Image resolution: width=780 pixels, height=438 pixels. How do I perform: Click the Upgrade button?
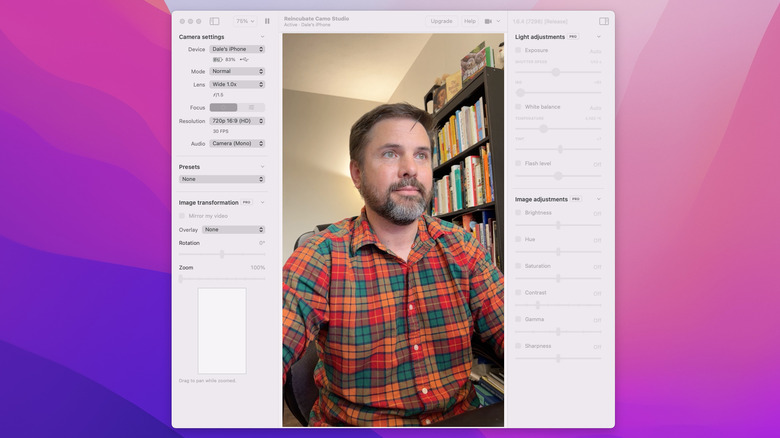441,21
